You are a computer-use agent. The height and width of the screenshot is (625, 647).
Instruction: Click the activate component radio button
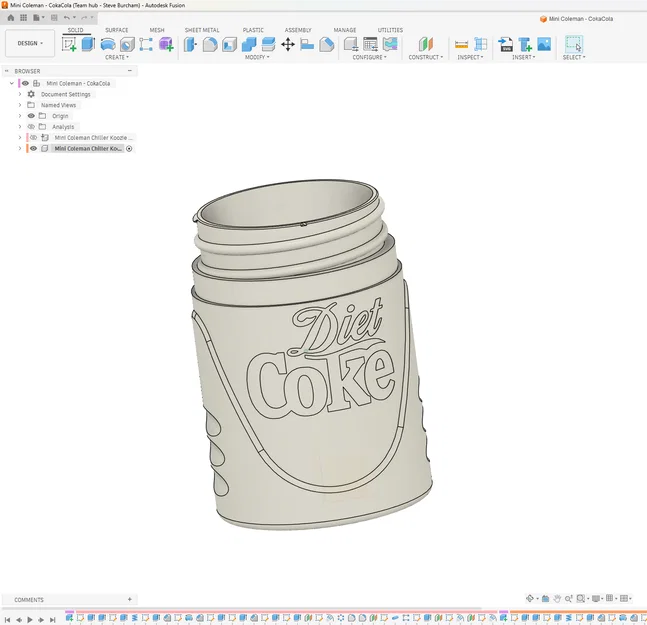coord(129,149)
